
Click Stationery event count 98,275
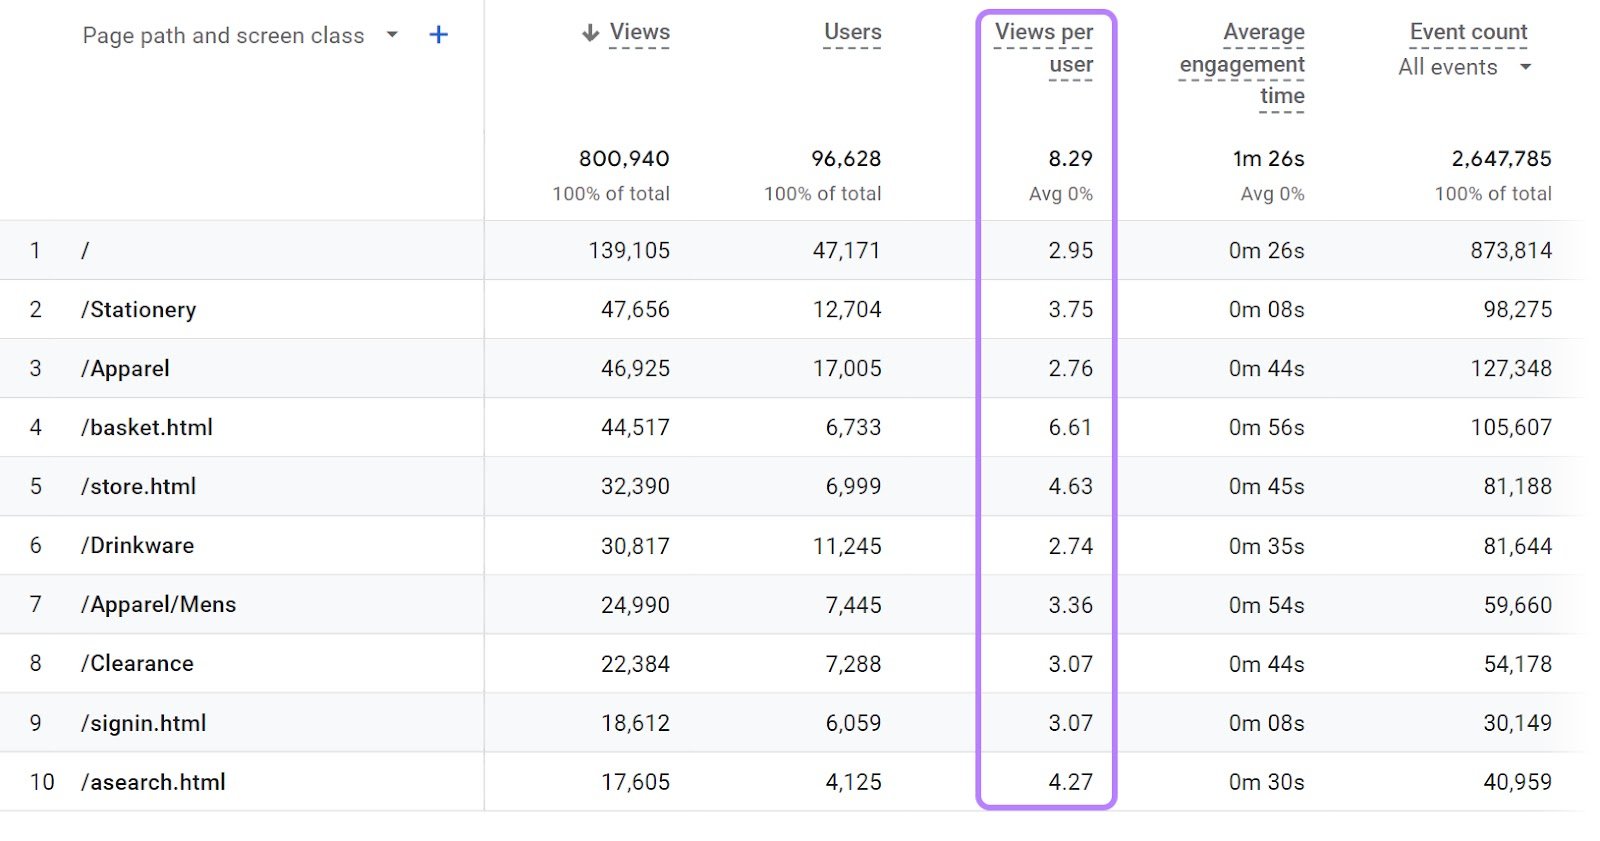pyautogui.click(x=1517, y=310)
